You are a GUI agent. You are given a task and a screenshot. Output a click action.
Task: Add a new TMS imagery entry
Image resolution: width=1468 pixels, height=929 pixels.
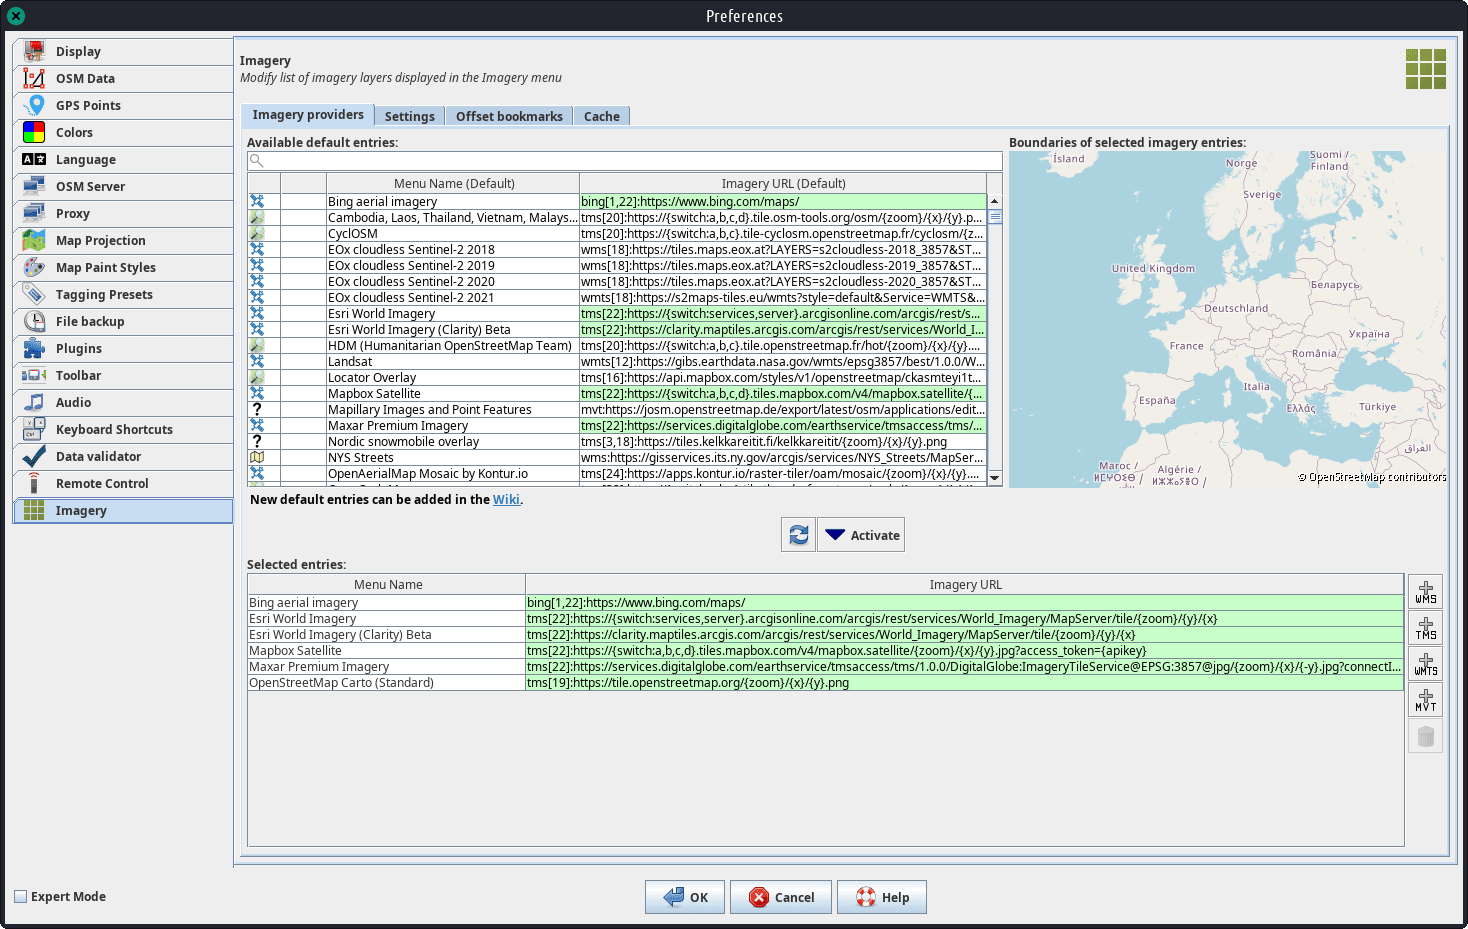(1425, 628)
